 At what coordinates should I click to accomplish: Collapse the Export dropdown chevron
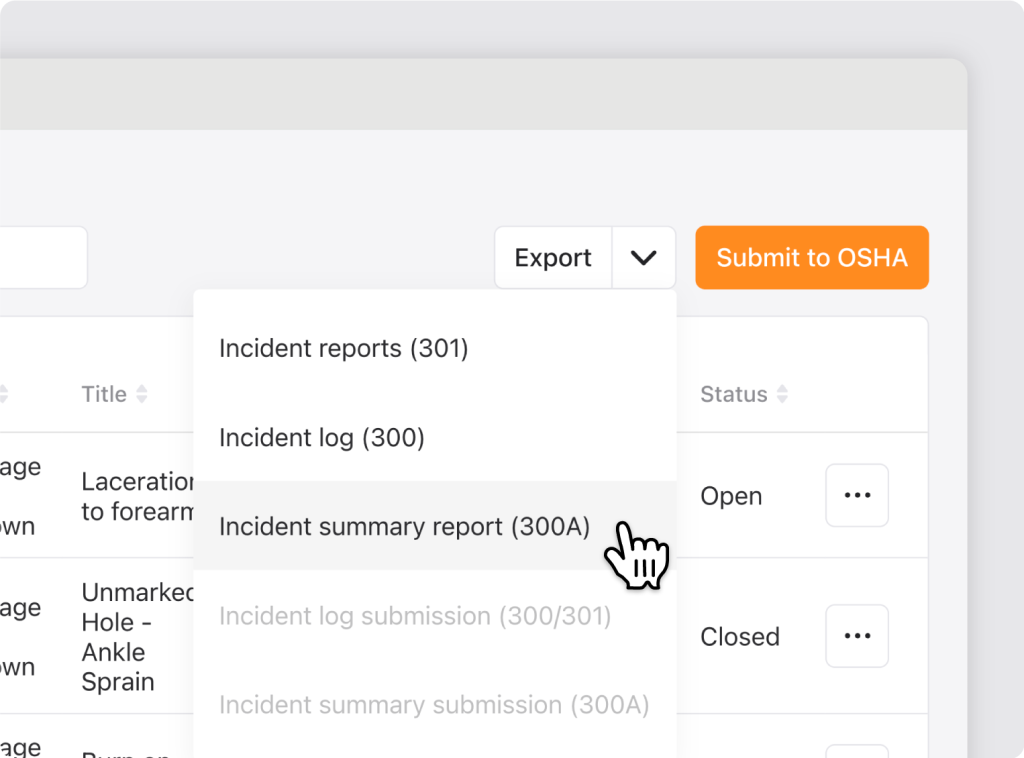[x=644, y=258]
